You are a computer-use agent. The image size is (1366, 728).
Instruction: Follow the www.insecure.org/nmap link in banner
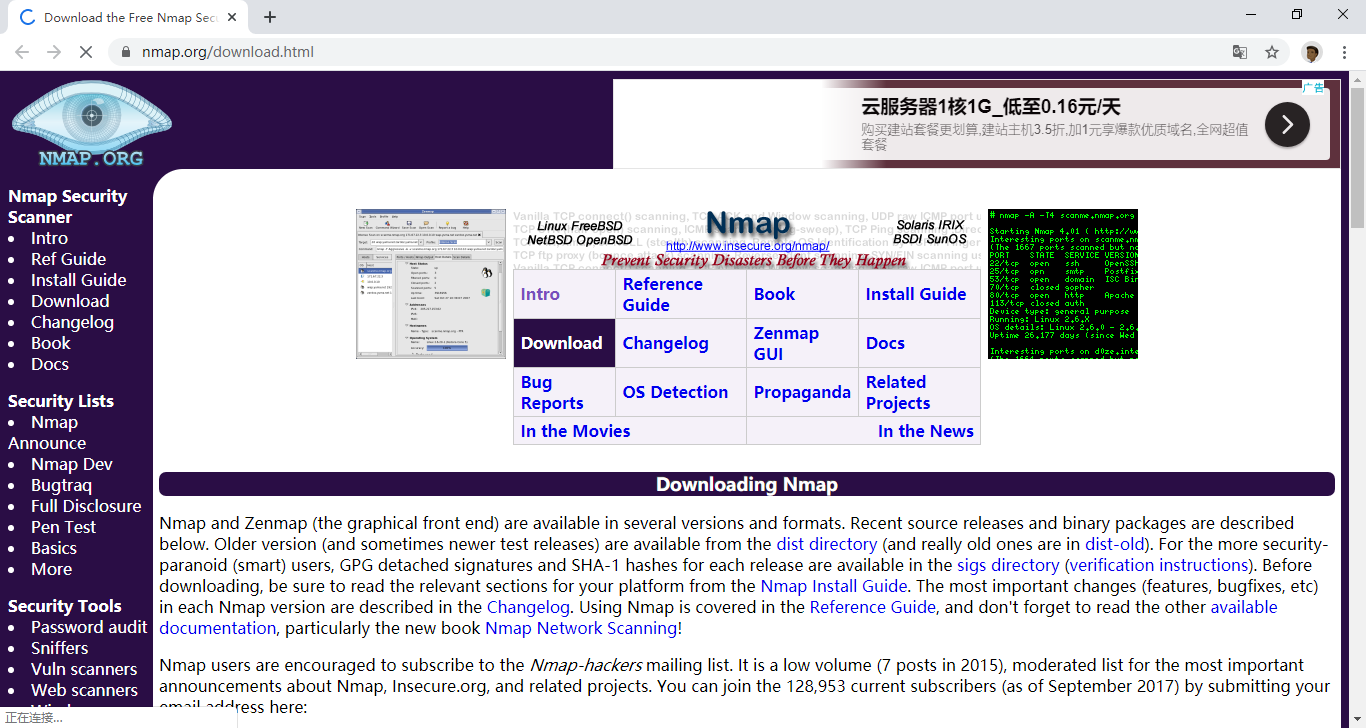point(747,246)
